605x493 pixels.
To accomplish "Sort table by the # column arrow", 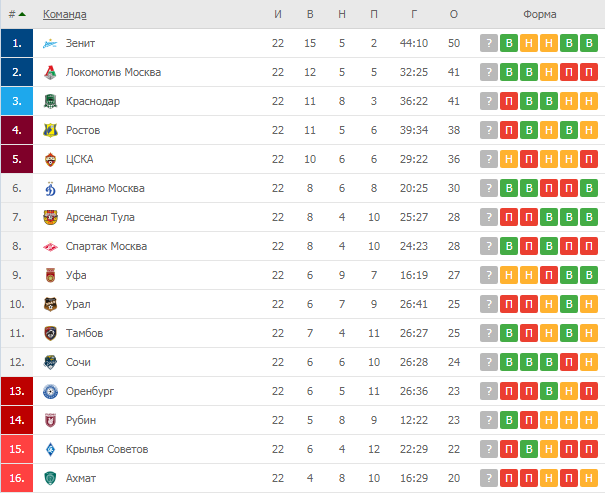I will tap(22, 14).
